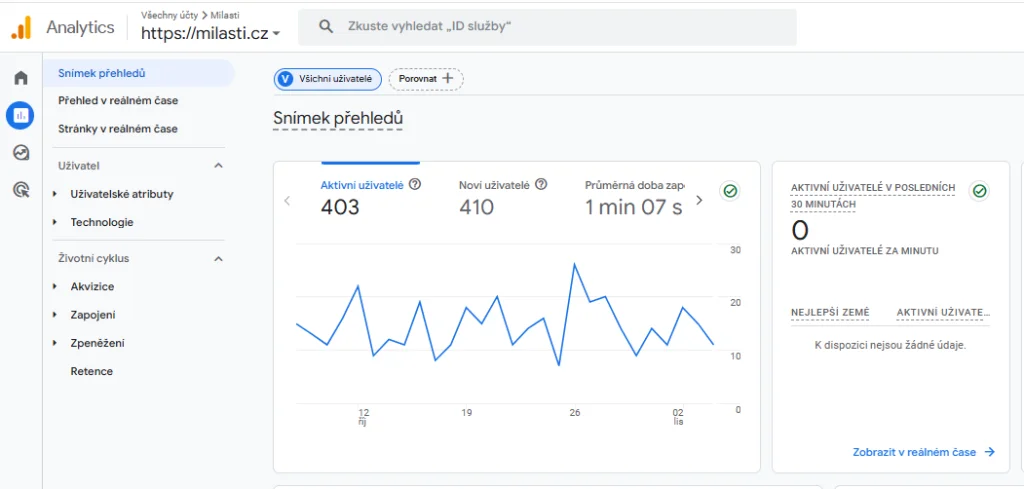The image size is (1024, 489).
Task: Click the Porovnat comparison button
Action: 426,79
